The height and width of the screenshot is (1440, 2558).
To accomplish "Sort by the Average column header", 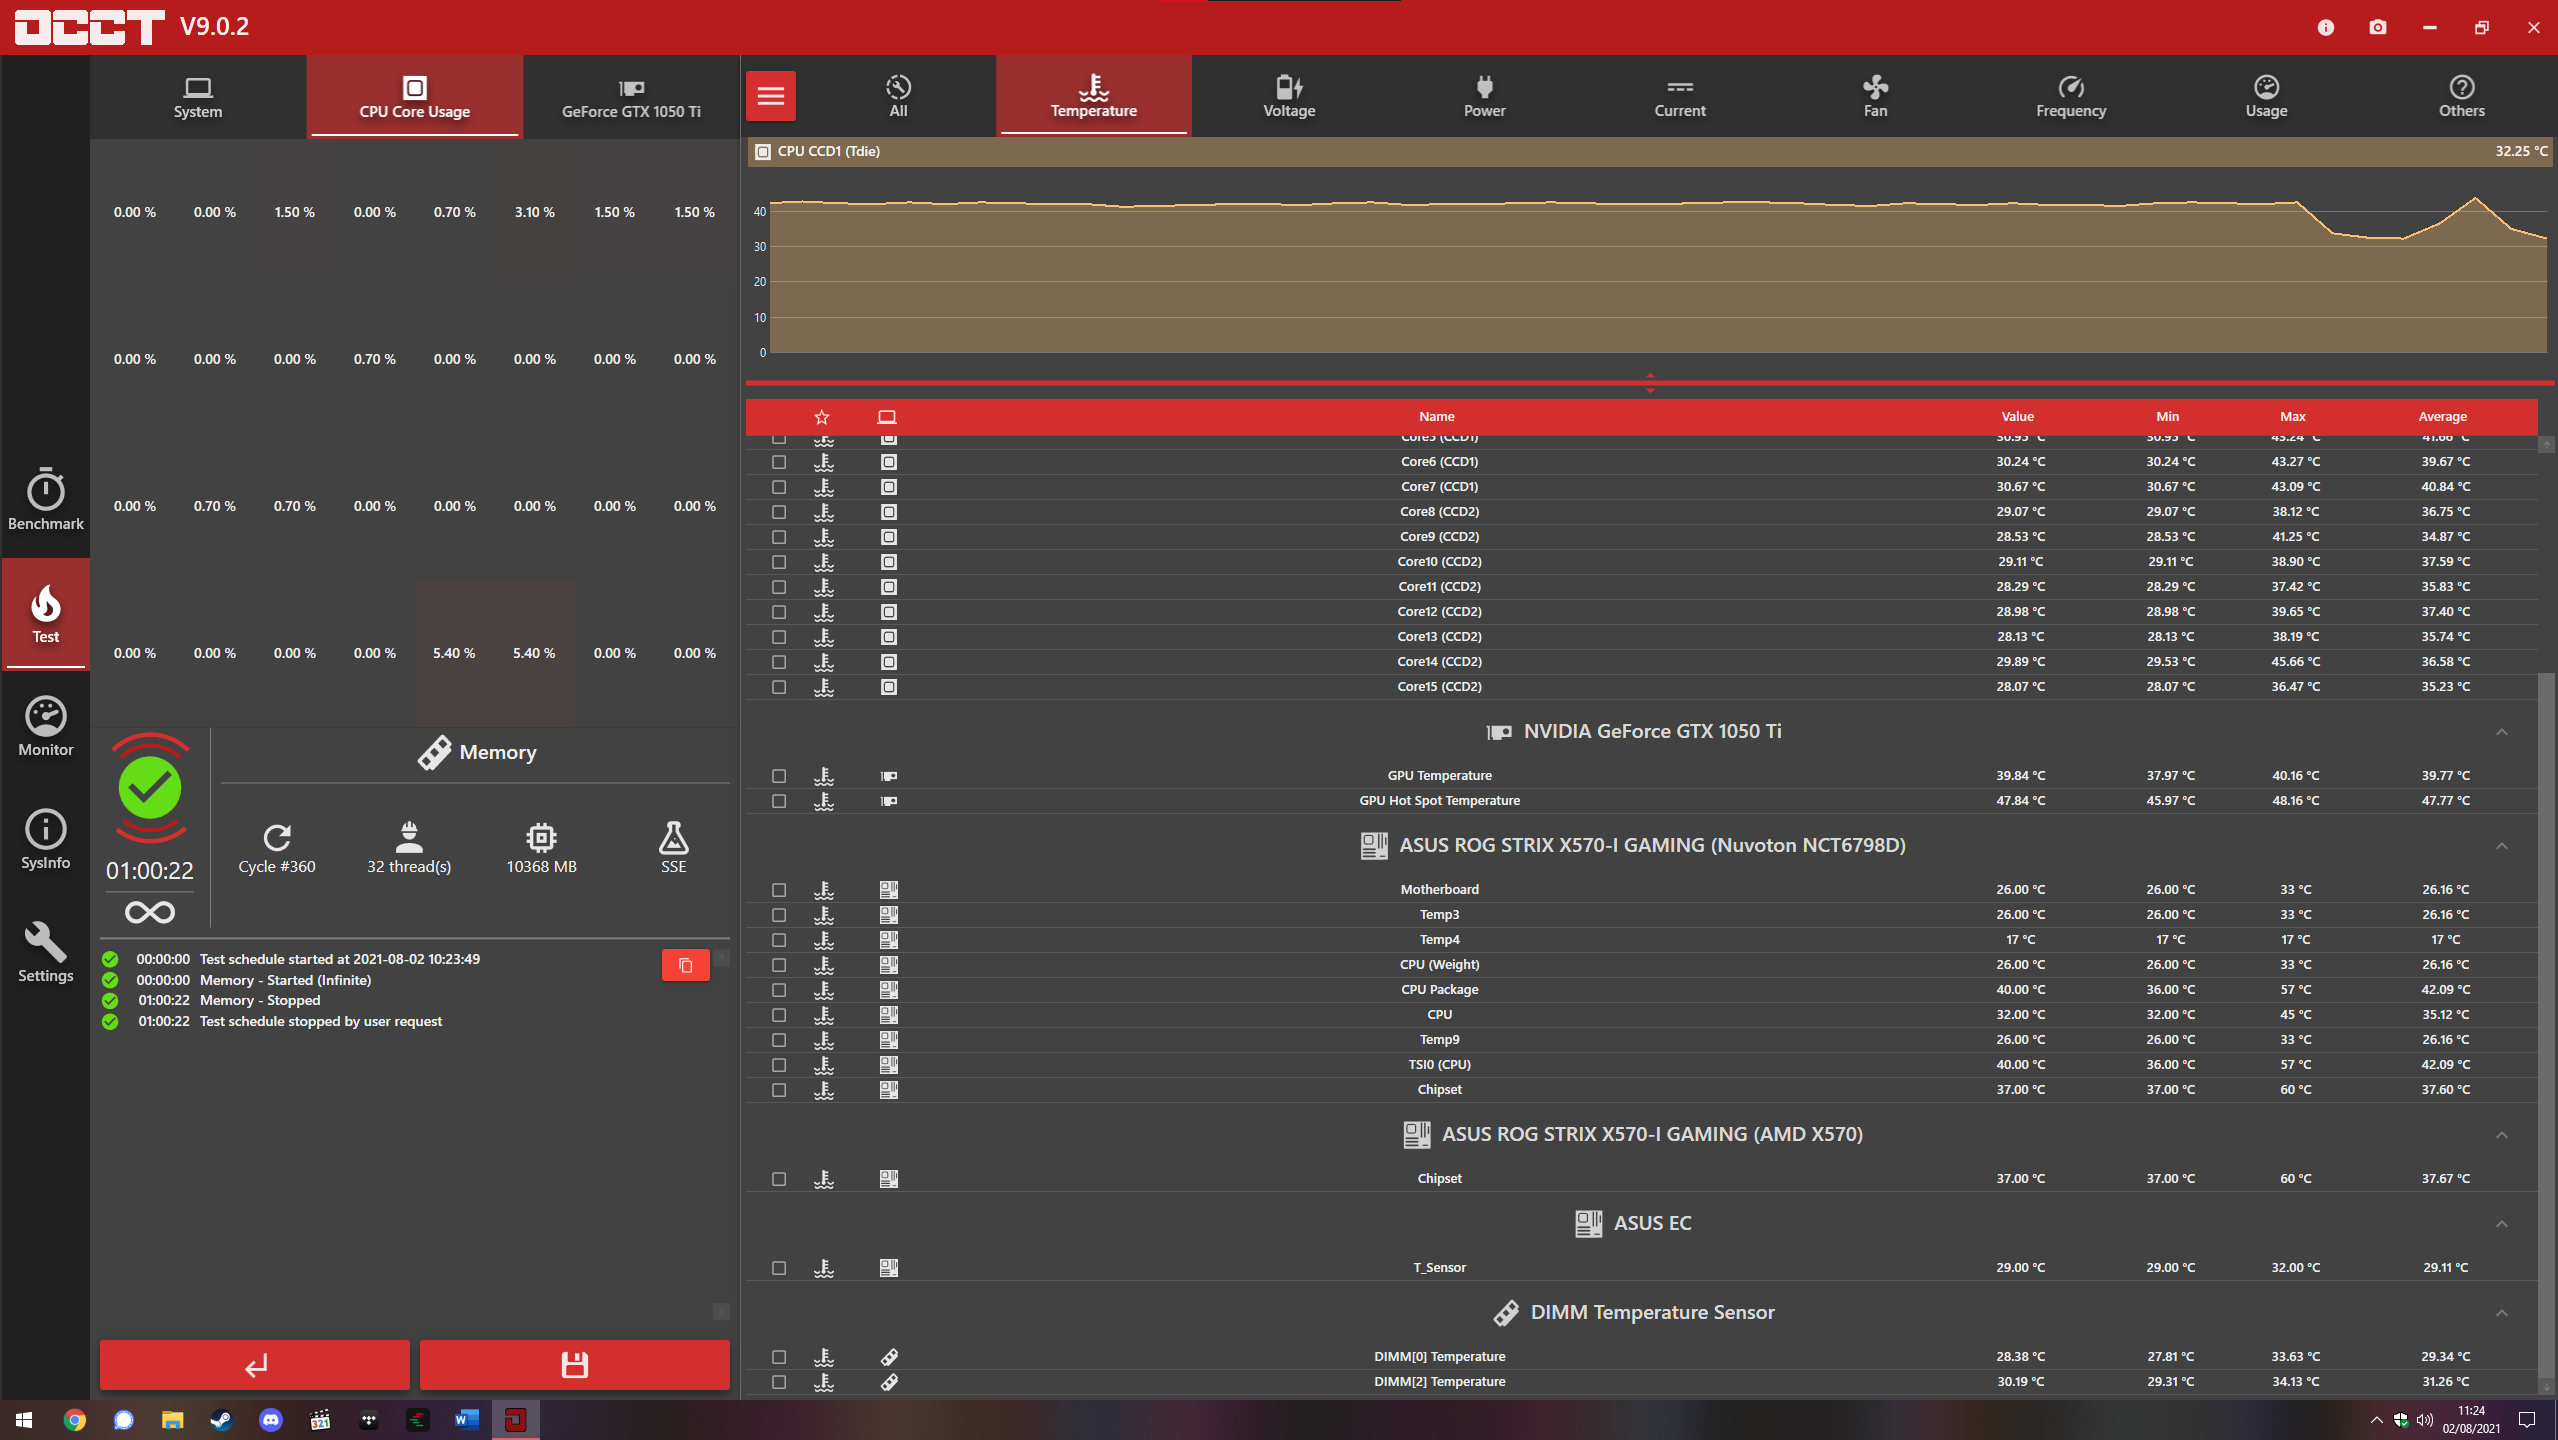I will 2442,417.
